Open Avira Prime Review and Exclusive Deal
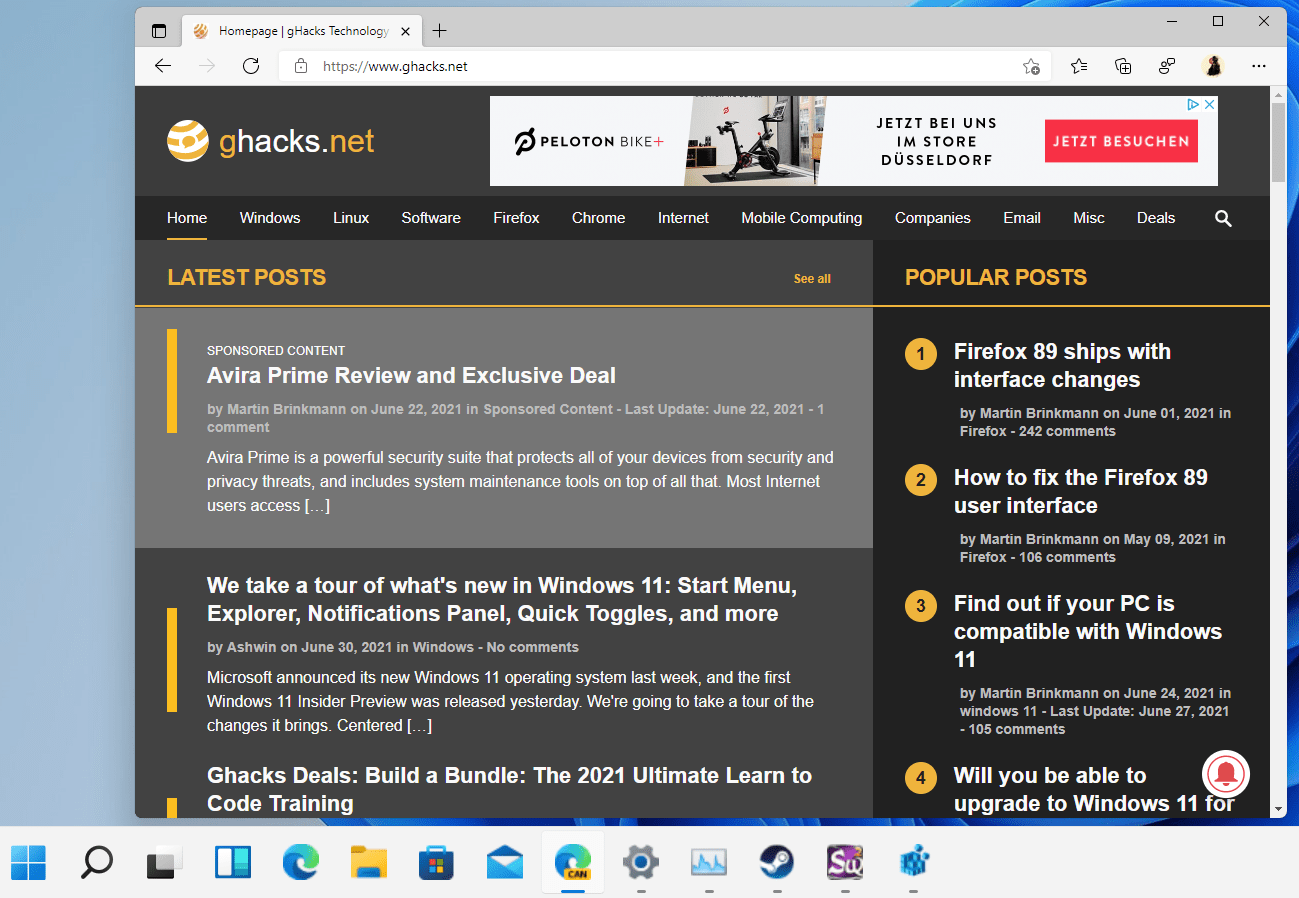This screenshot has width=1299, height=898. tap(411, 376)
